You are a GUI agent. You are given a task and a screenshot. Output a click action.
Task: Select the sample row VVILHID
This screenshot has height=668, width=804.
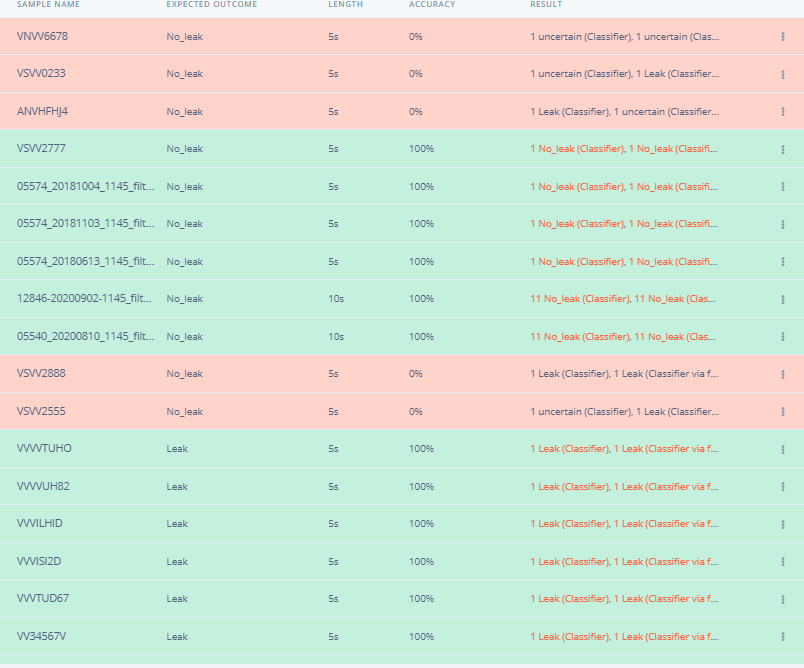point(40,523)
